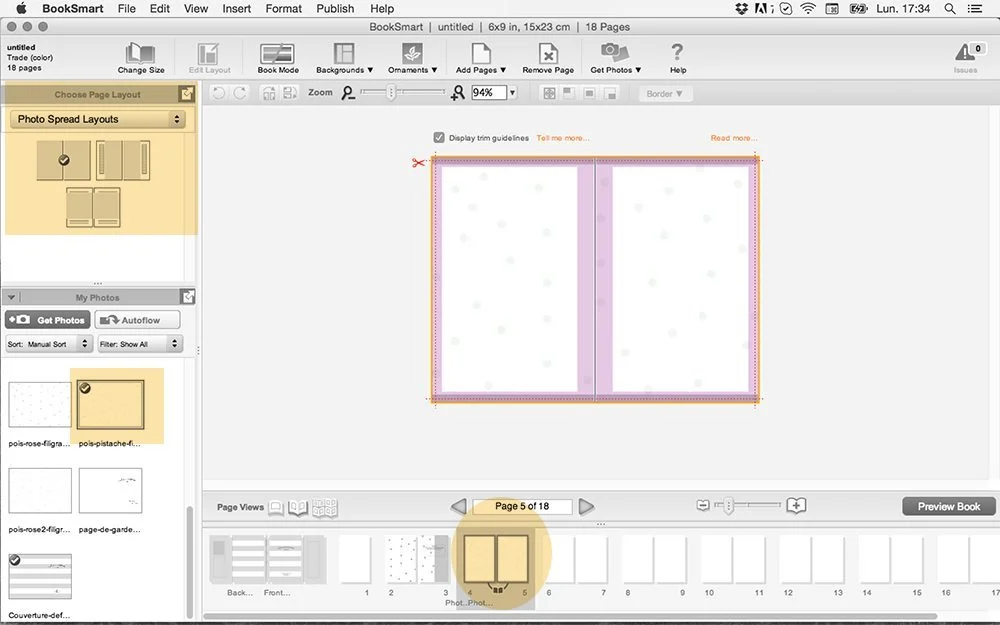The height and width of the screenshot is (625, 1000).
Task: Select the pois-pistache photo thumbnail
Action: (110, 405)
